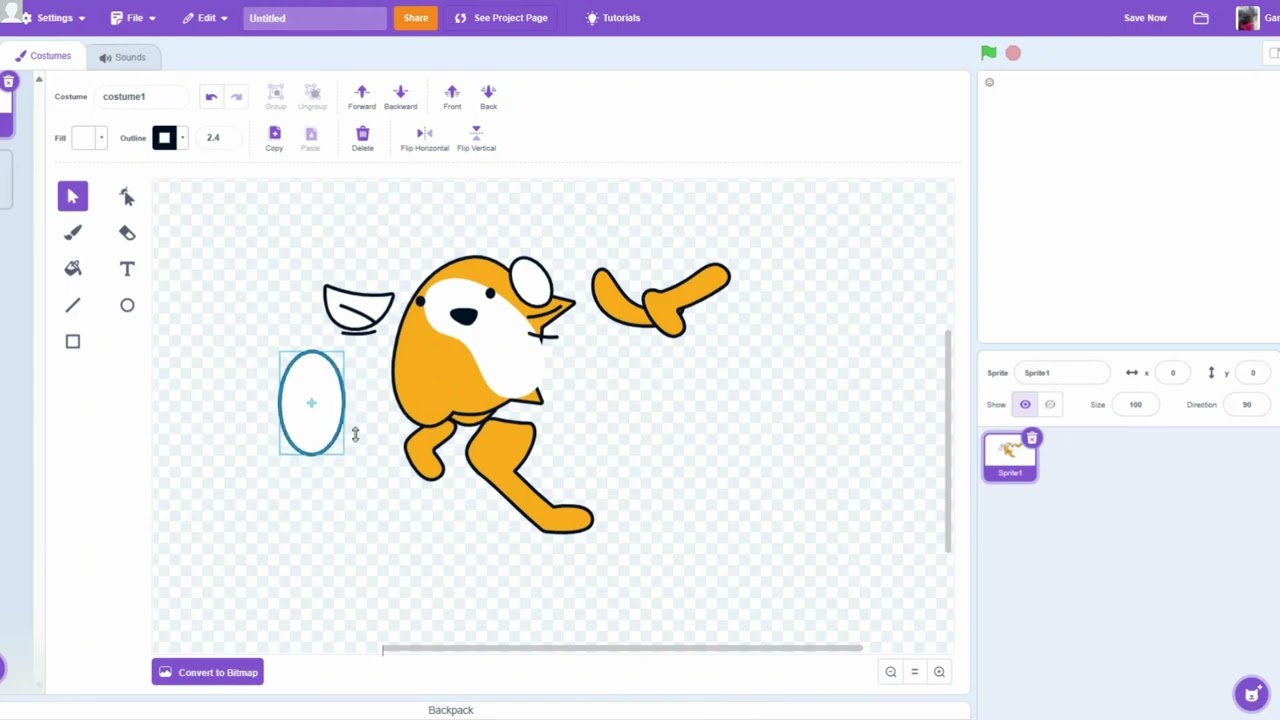Click the orange Share button
Viewport: 1280px width, 720px height.
point(416,18)
